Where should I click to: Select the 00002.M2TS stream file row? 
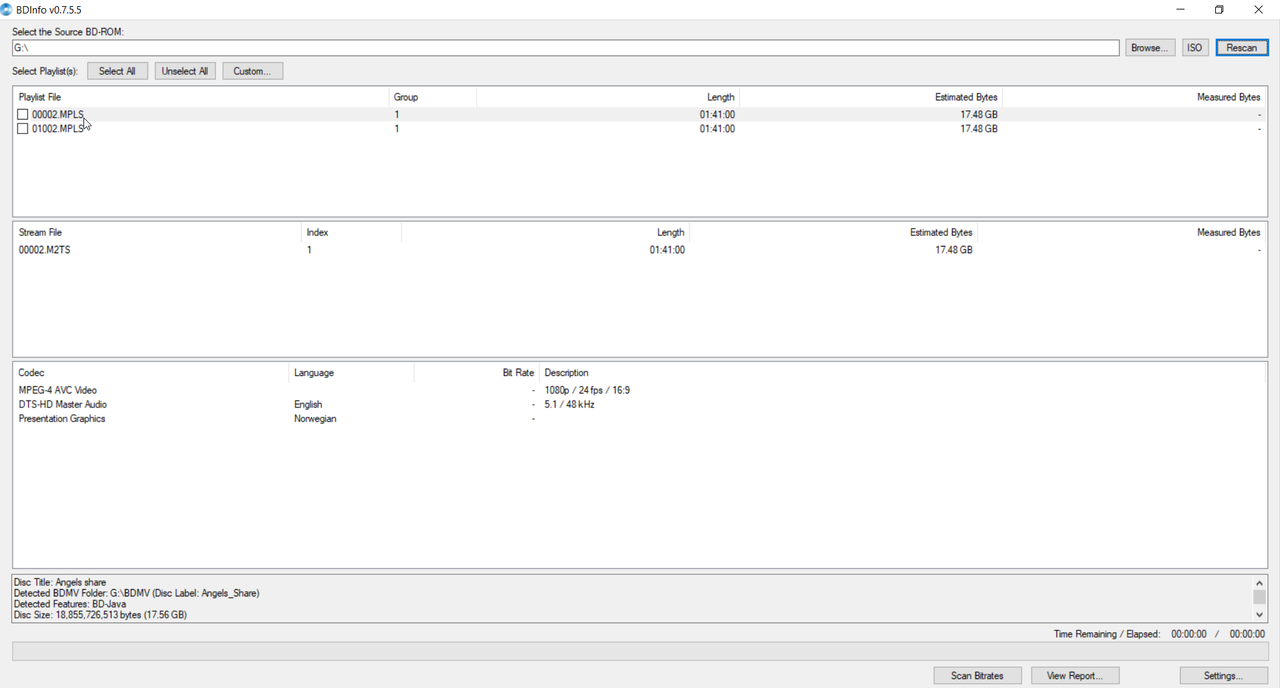(640, 250)
